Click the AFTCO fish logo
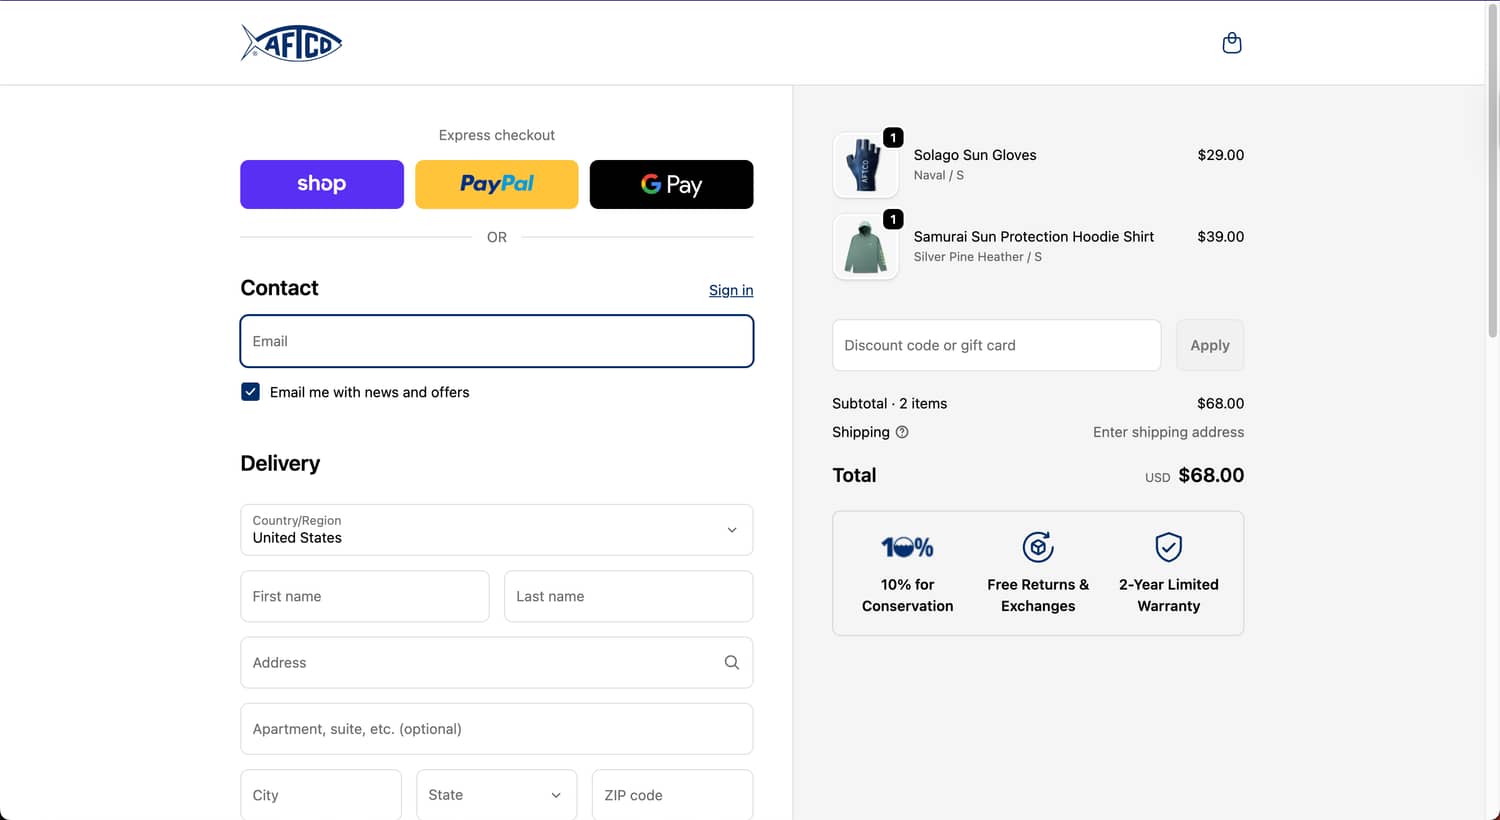 pos(291,42)
